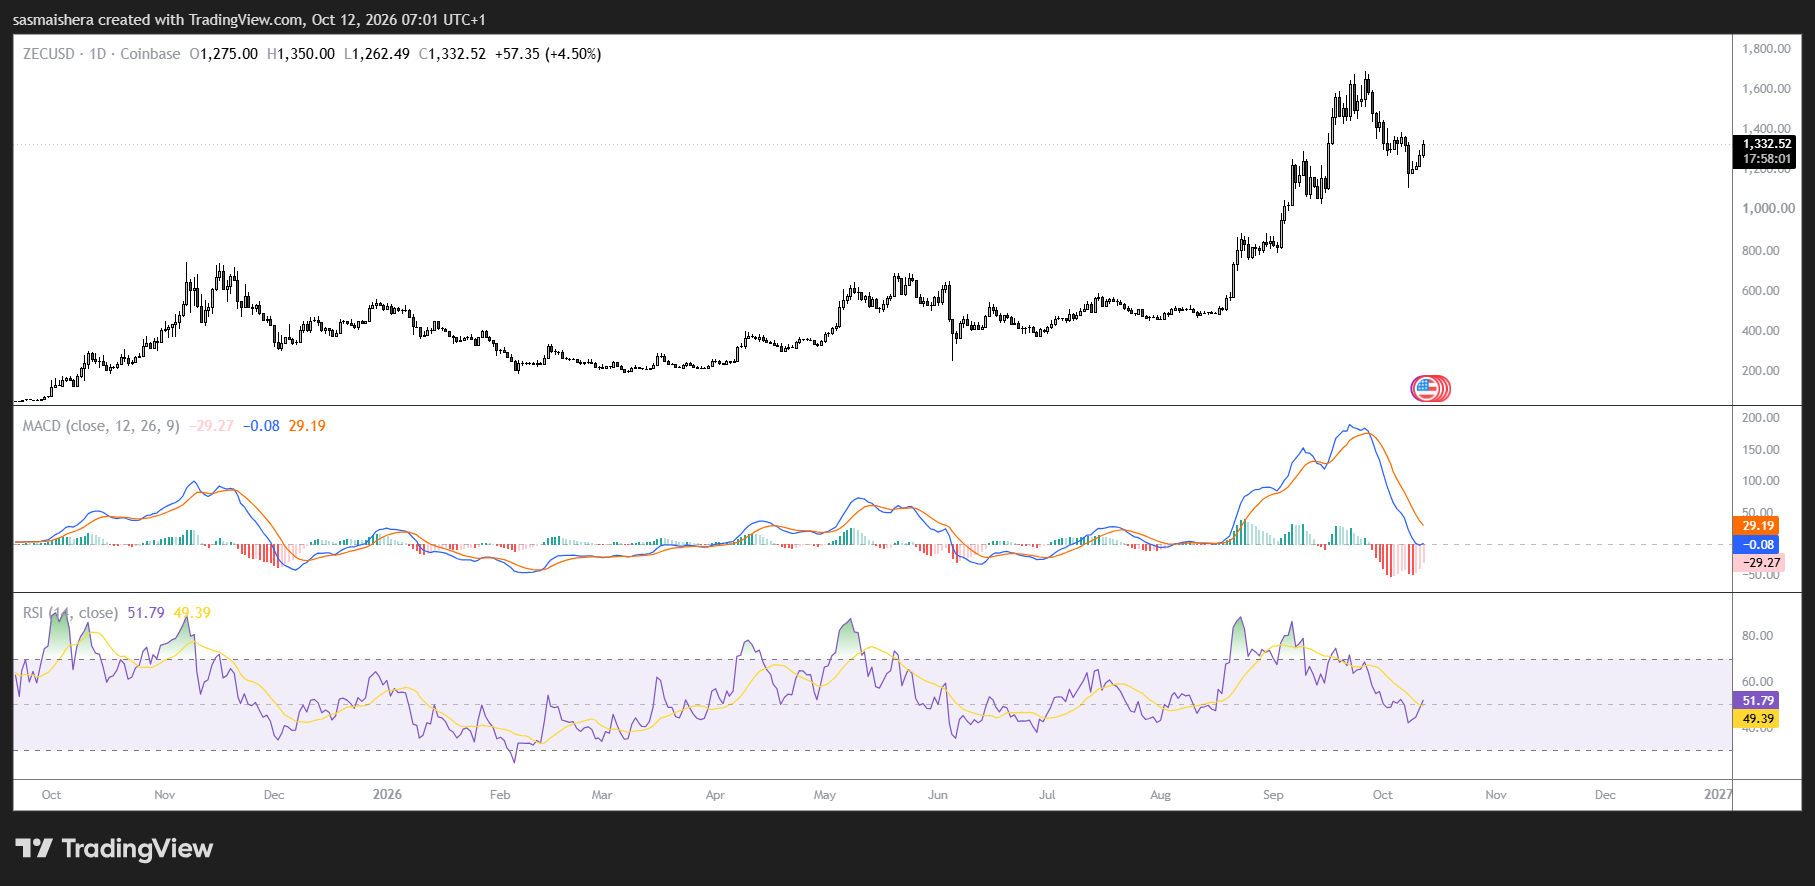Image resolution: width=1815 pixels, height=886 pixels.
Task: Click the pink -29.27 histogram tag on axis
Action: [x=1759, y=563]
